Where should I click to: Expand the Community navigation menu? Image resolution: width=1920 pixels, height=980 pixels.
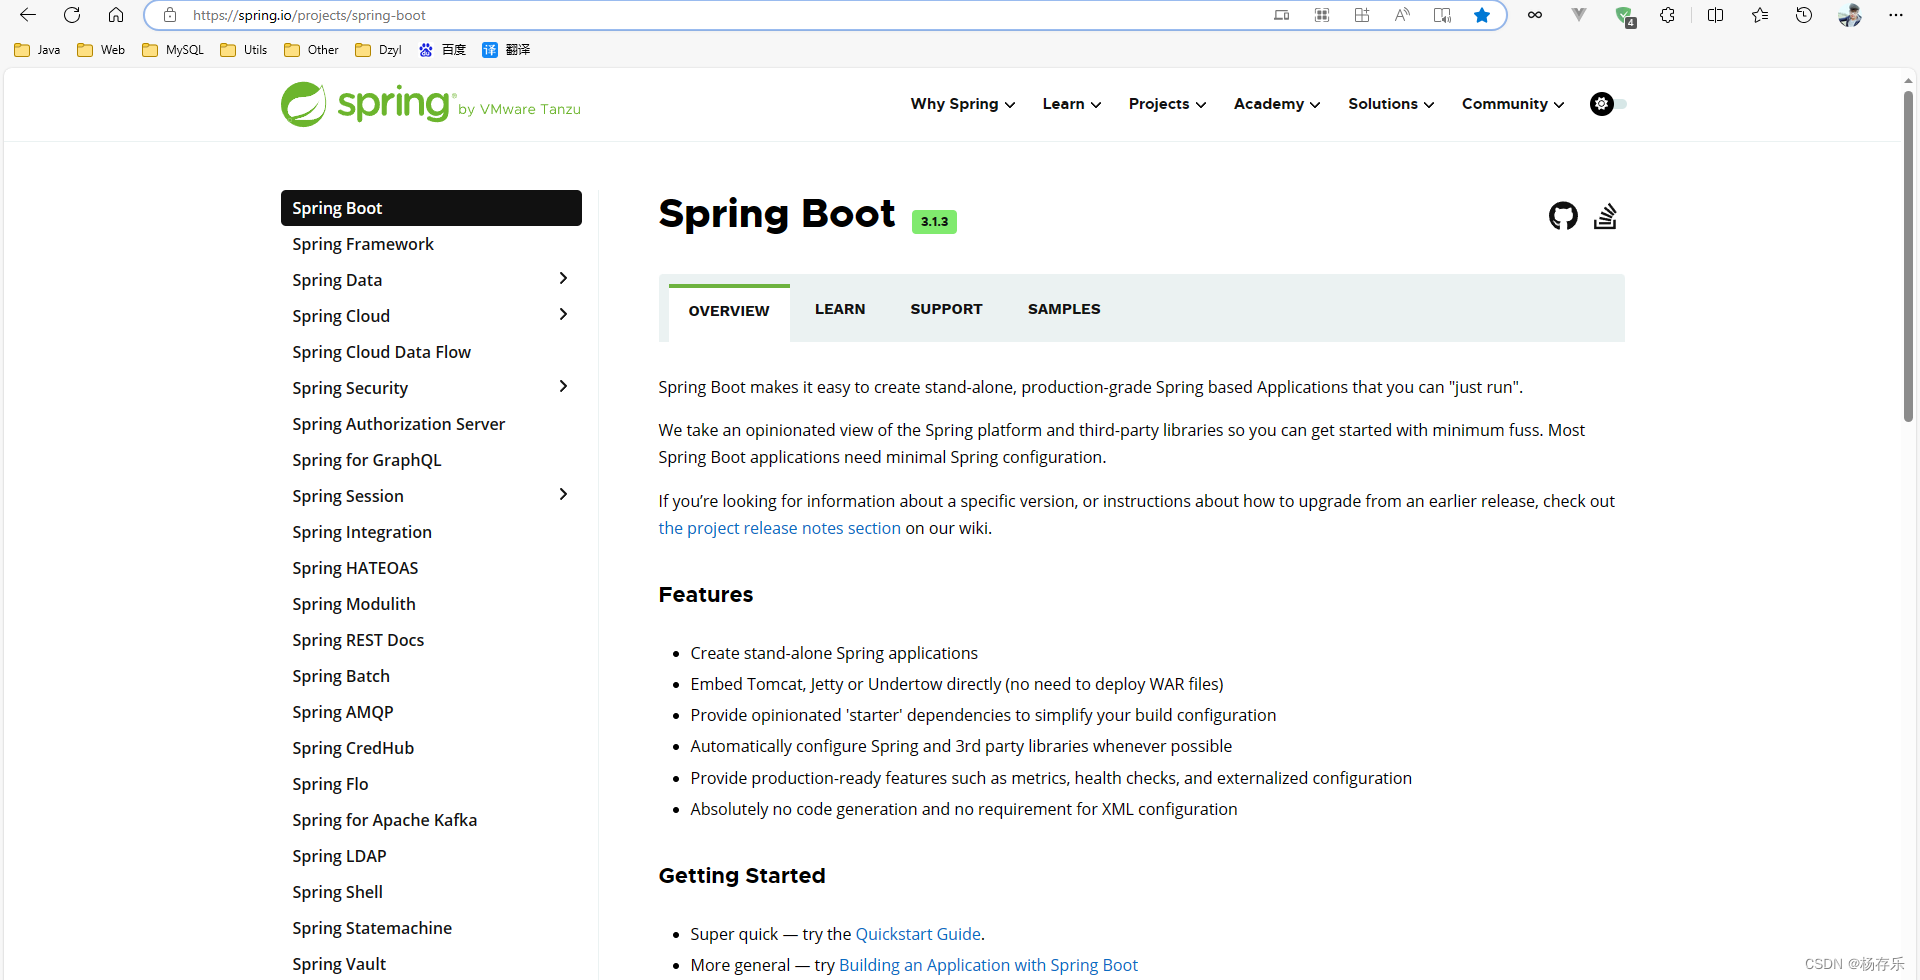coord(1513,104)
